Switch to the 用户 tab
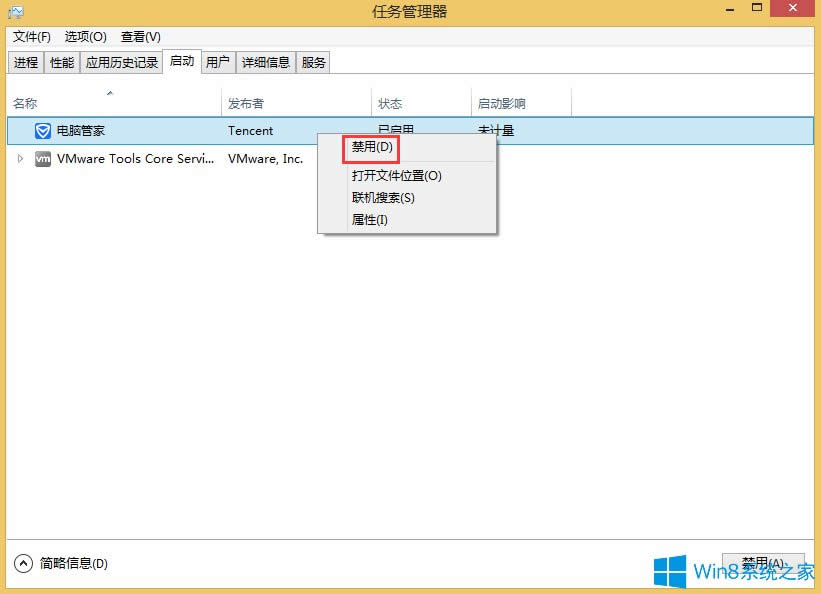 pyautogui.click(x=219, y=61)
